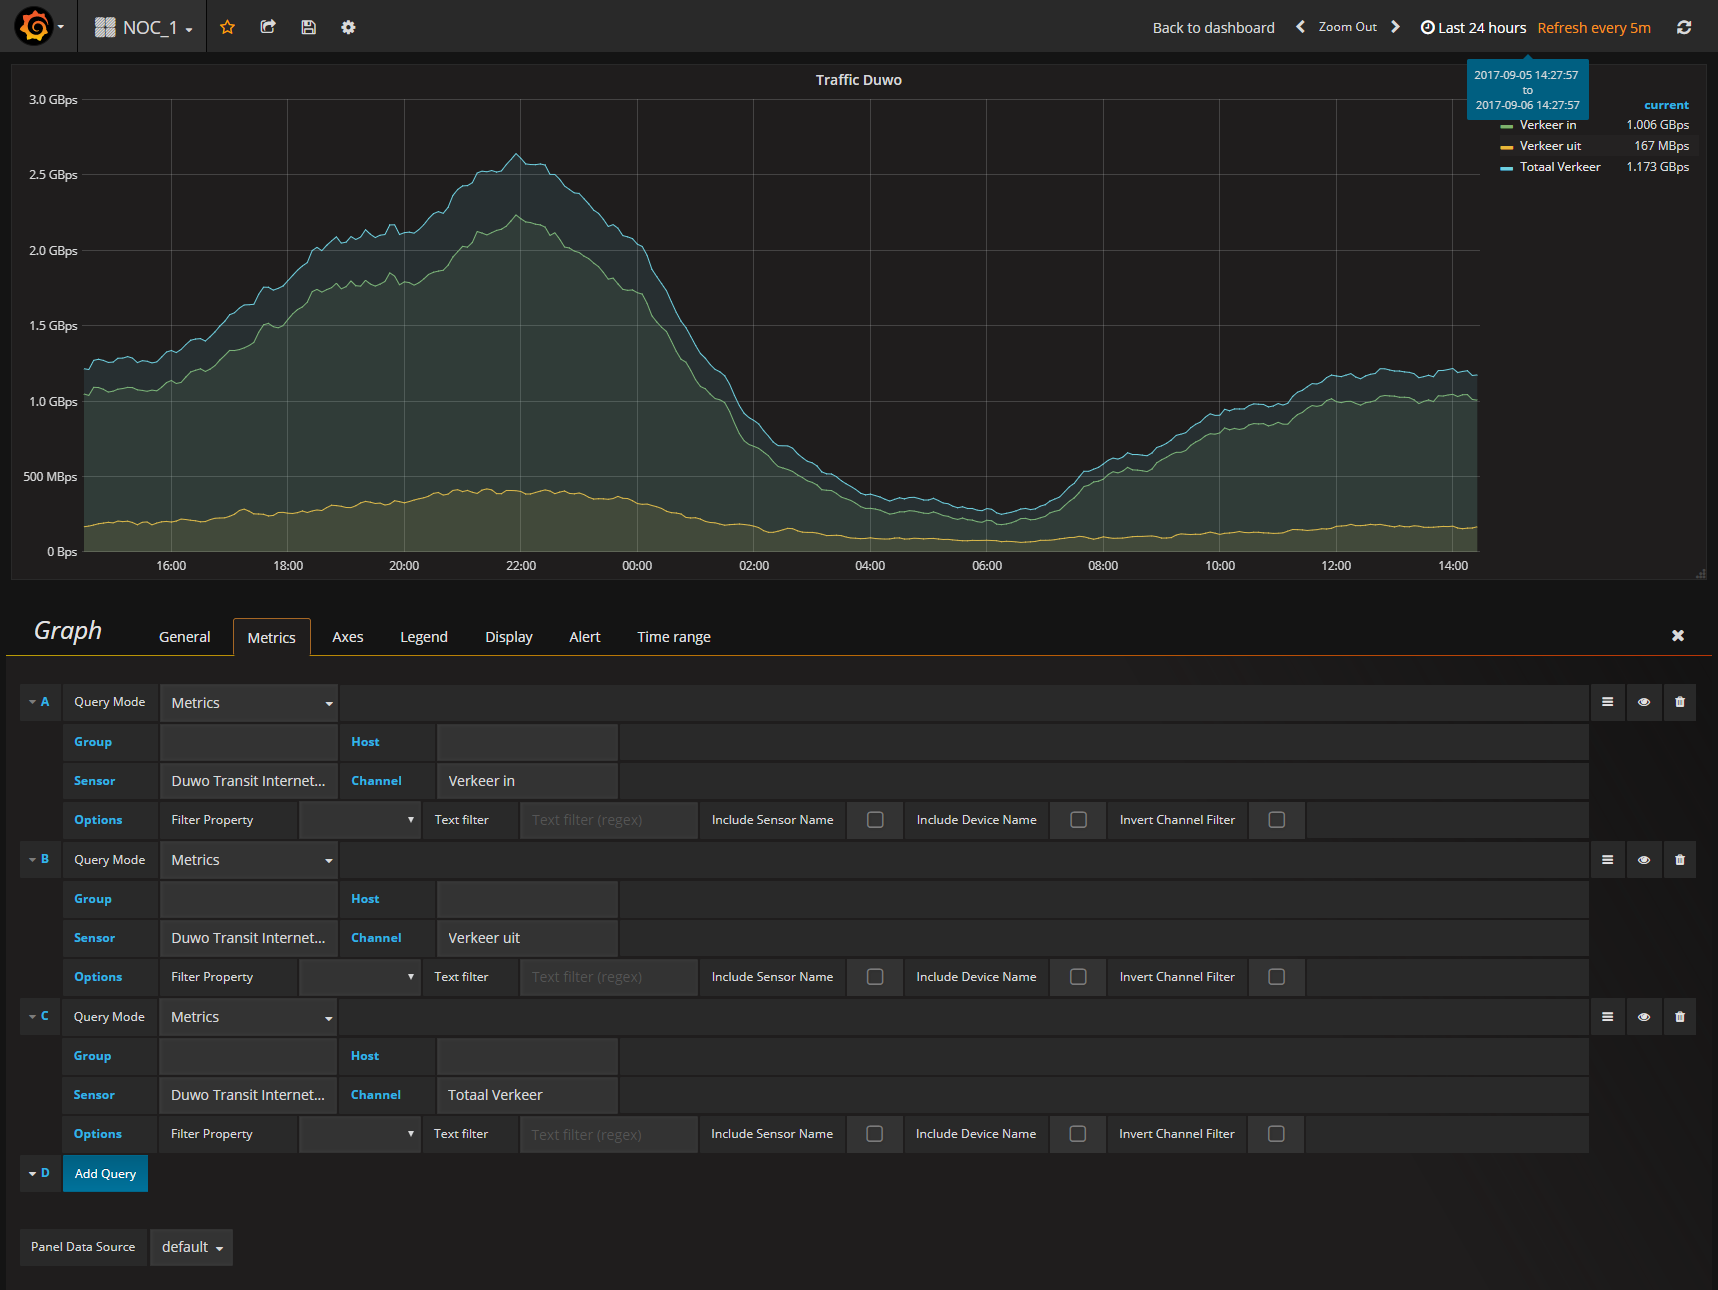
Task: Shift time range forward with right arrow
Action: click(1395, 27)
